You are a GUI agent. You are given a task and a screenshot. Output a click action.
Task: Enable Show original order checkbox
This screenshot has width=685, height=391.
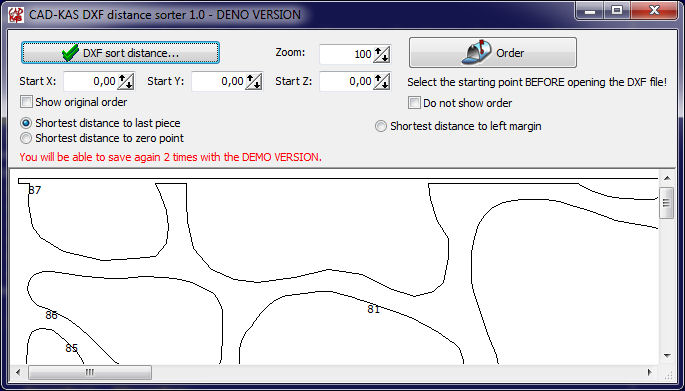26,102
